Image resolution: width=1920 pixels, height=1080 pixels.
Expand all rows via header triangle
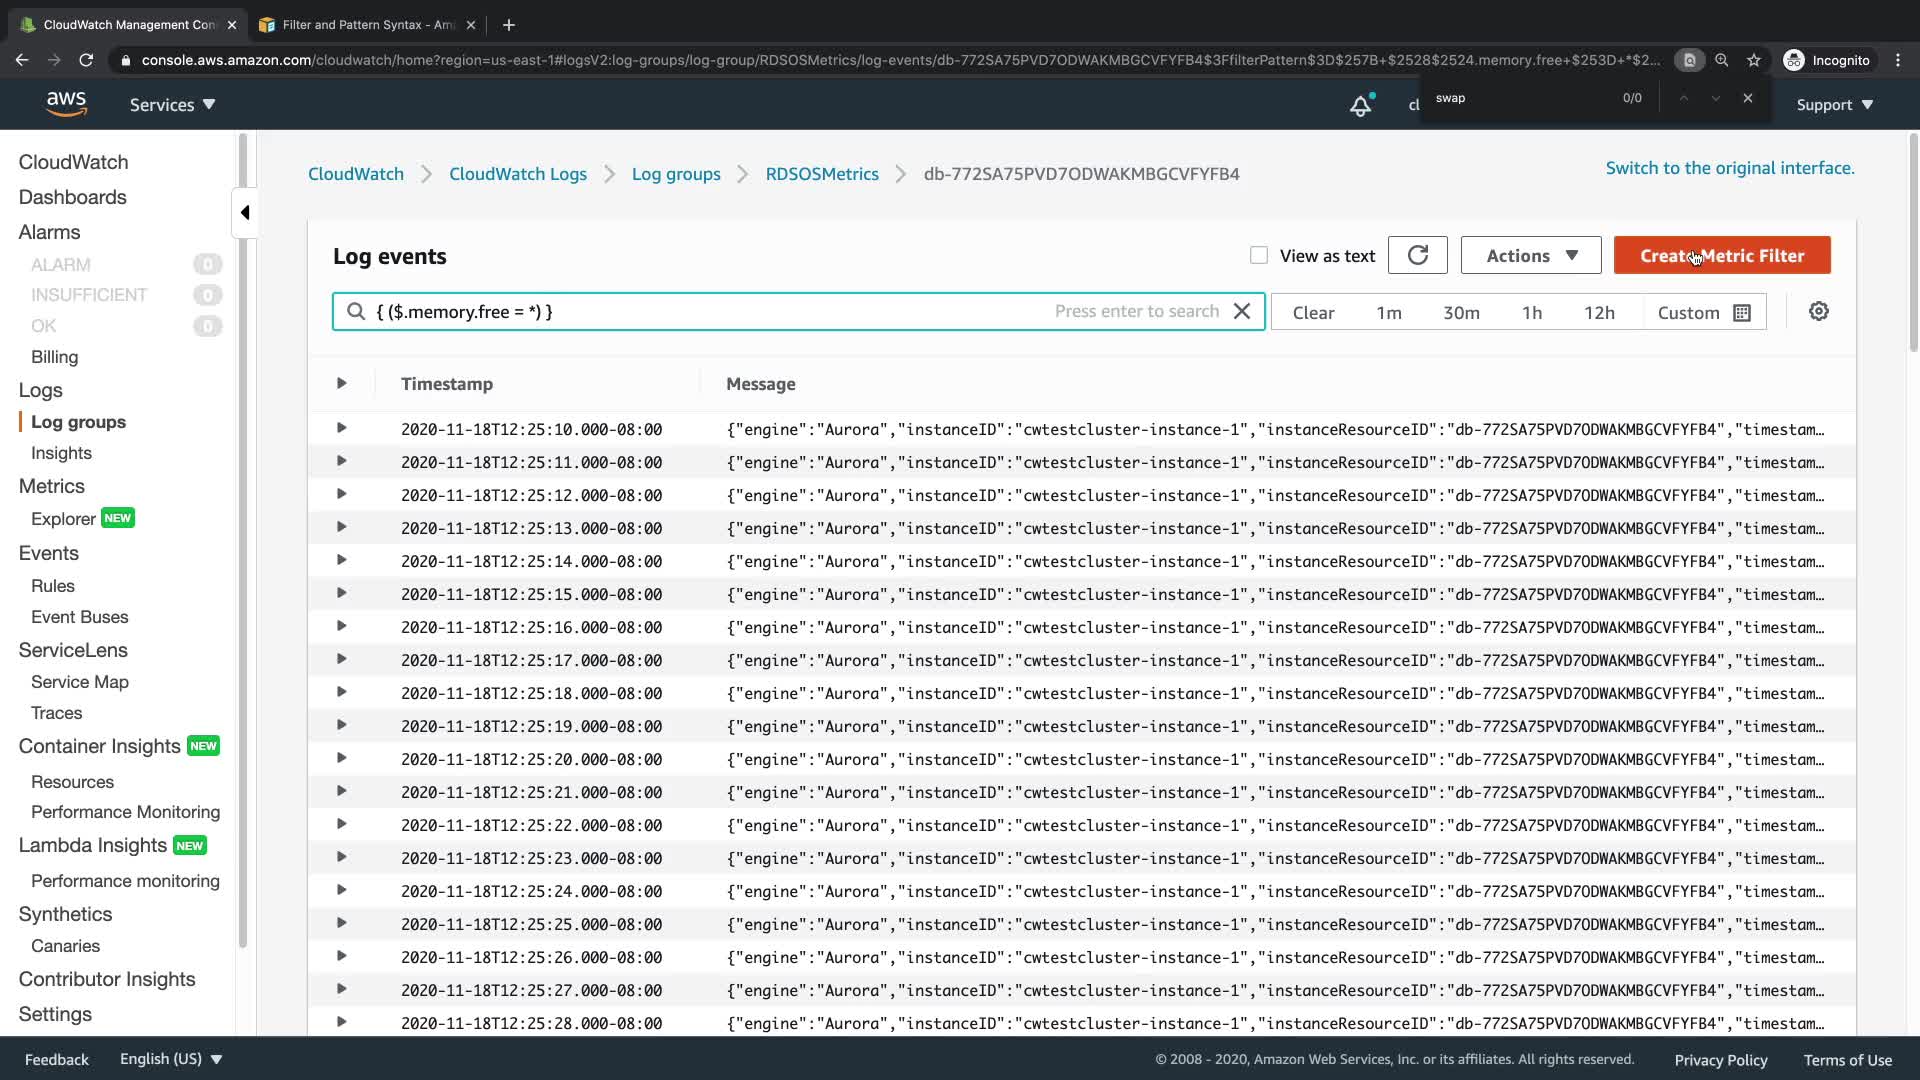(341, 383)
